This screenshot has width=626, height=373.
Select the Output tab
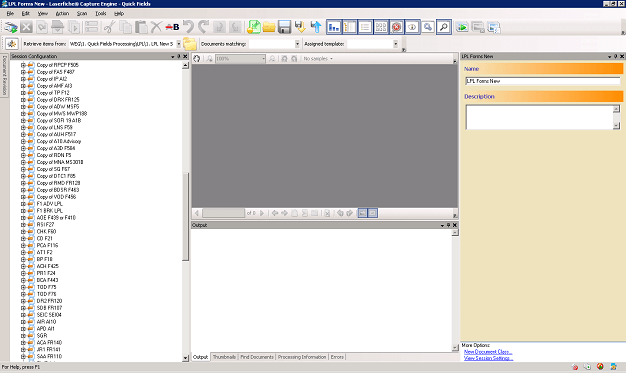[200, 357]
